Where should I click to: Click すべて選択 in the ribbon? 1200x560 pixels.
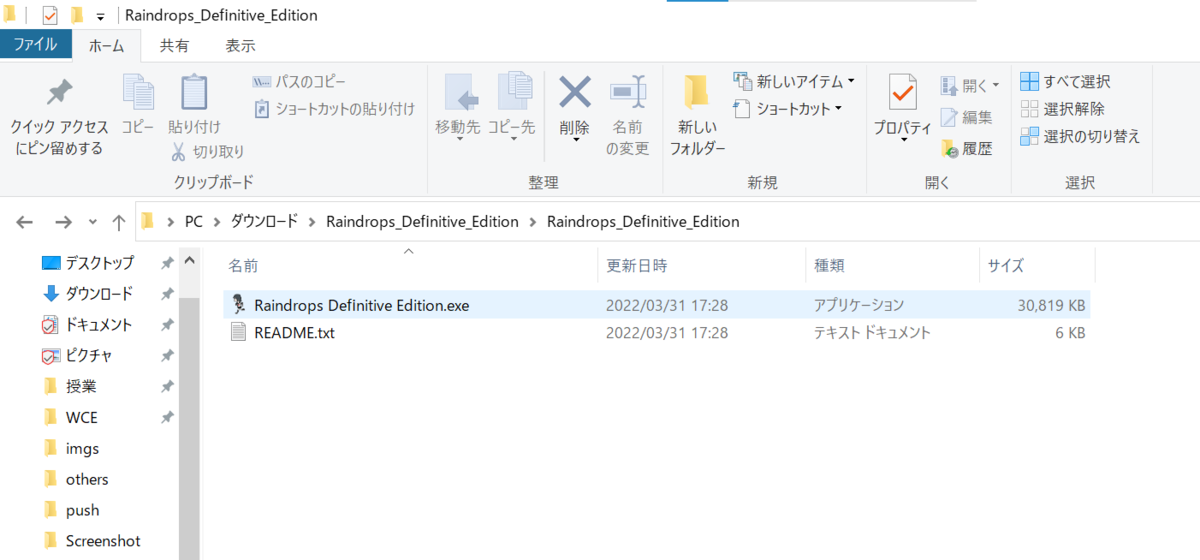pyautogui.click(x=1065, y=81)
